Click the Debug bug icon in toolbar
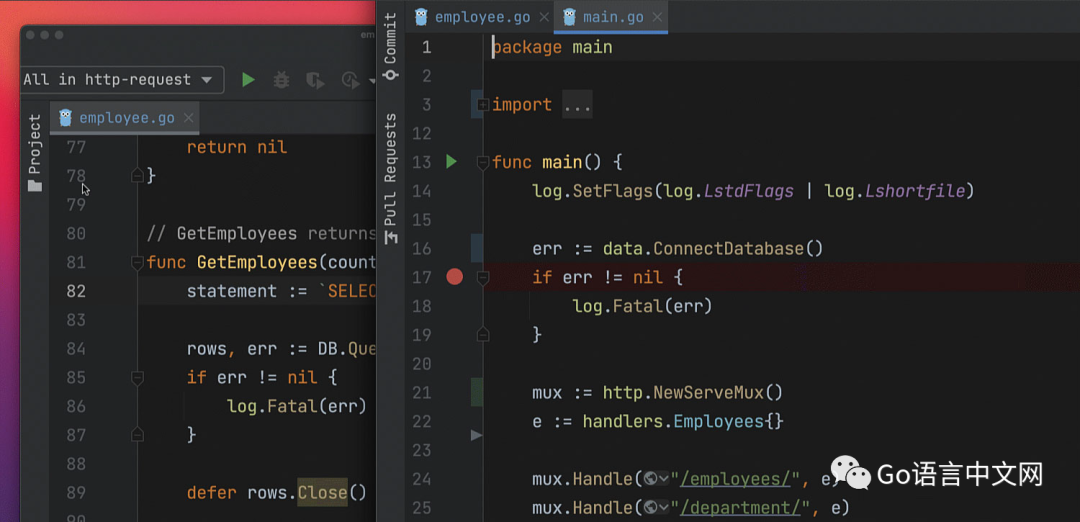This screenshot has width=1080, height=522. (281, 80)
